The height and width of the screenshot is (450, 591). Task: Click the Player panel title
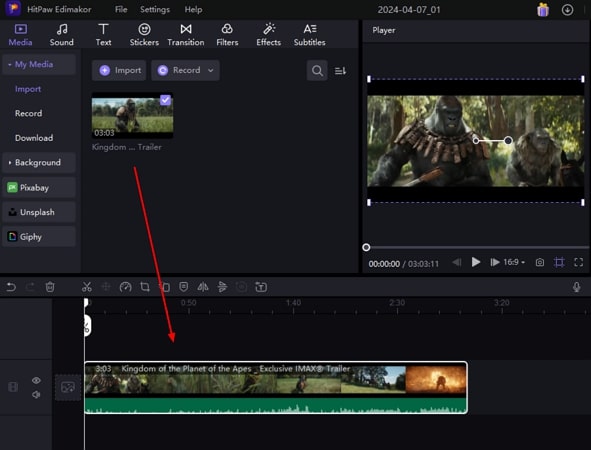(x=384, y=30)
